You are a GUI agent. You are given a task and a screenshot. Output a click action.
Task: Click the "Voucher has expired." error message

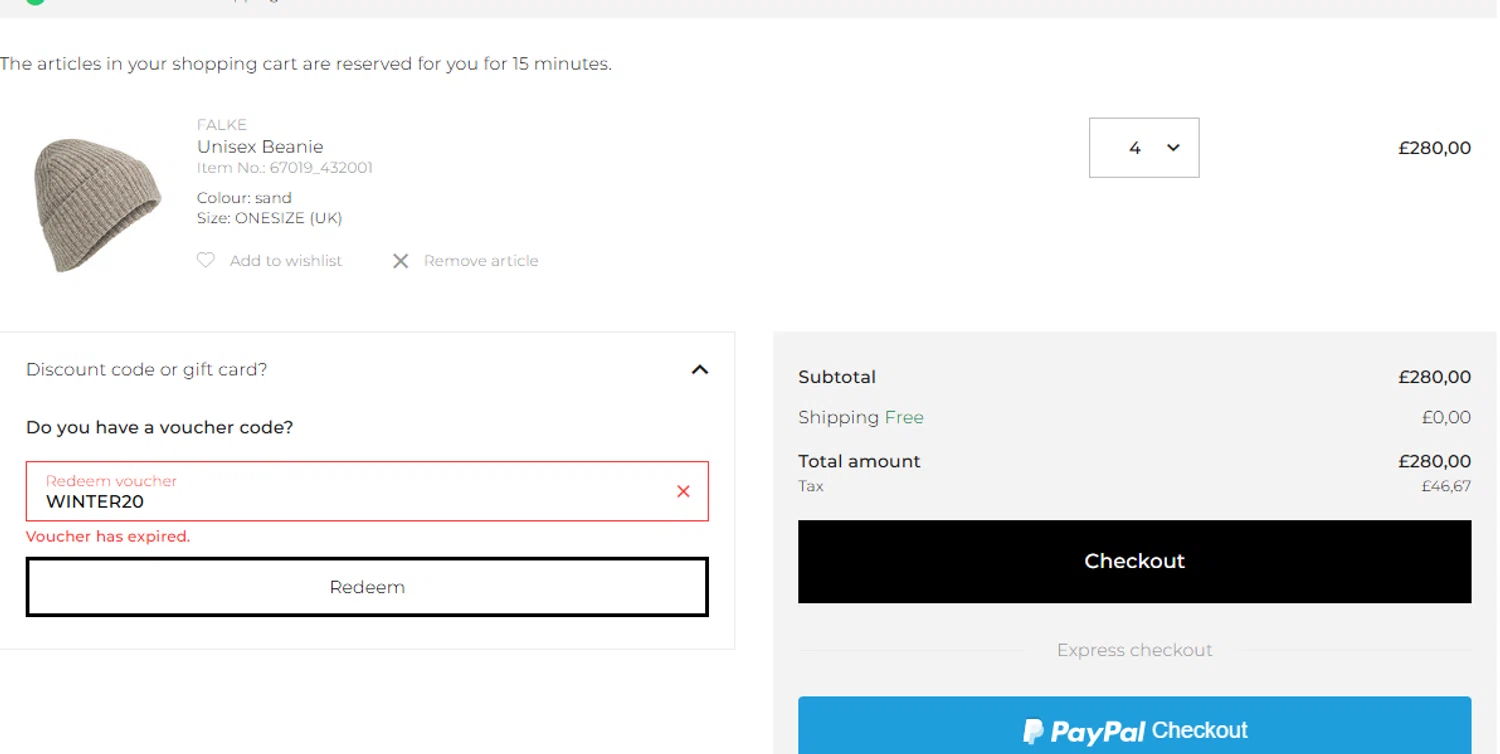[108, 537]
